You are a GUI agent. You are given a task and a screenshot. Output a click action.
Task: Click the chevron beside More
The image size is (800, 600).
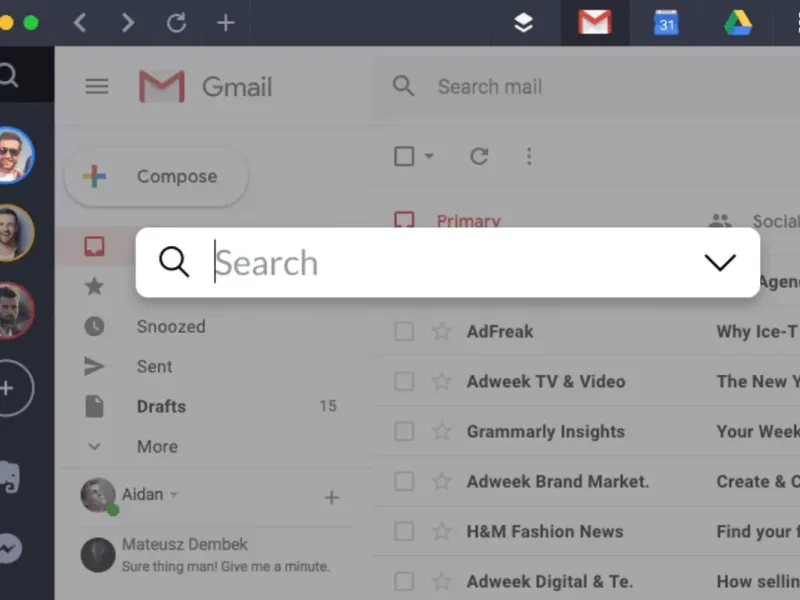(x=94, y=446)
